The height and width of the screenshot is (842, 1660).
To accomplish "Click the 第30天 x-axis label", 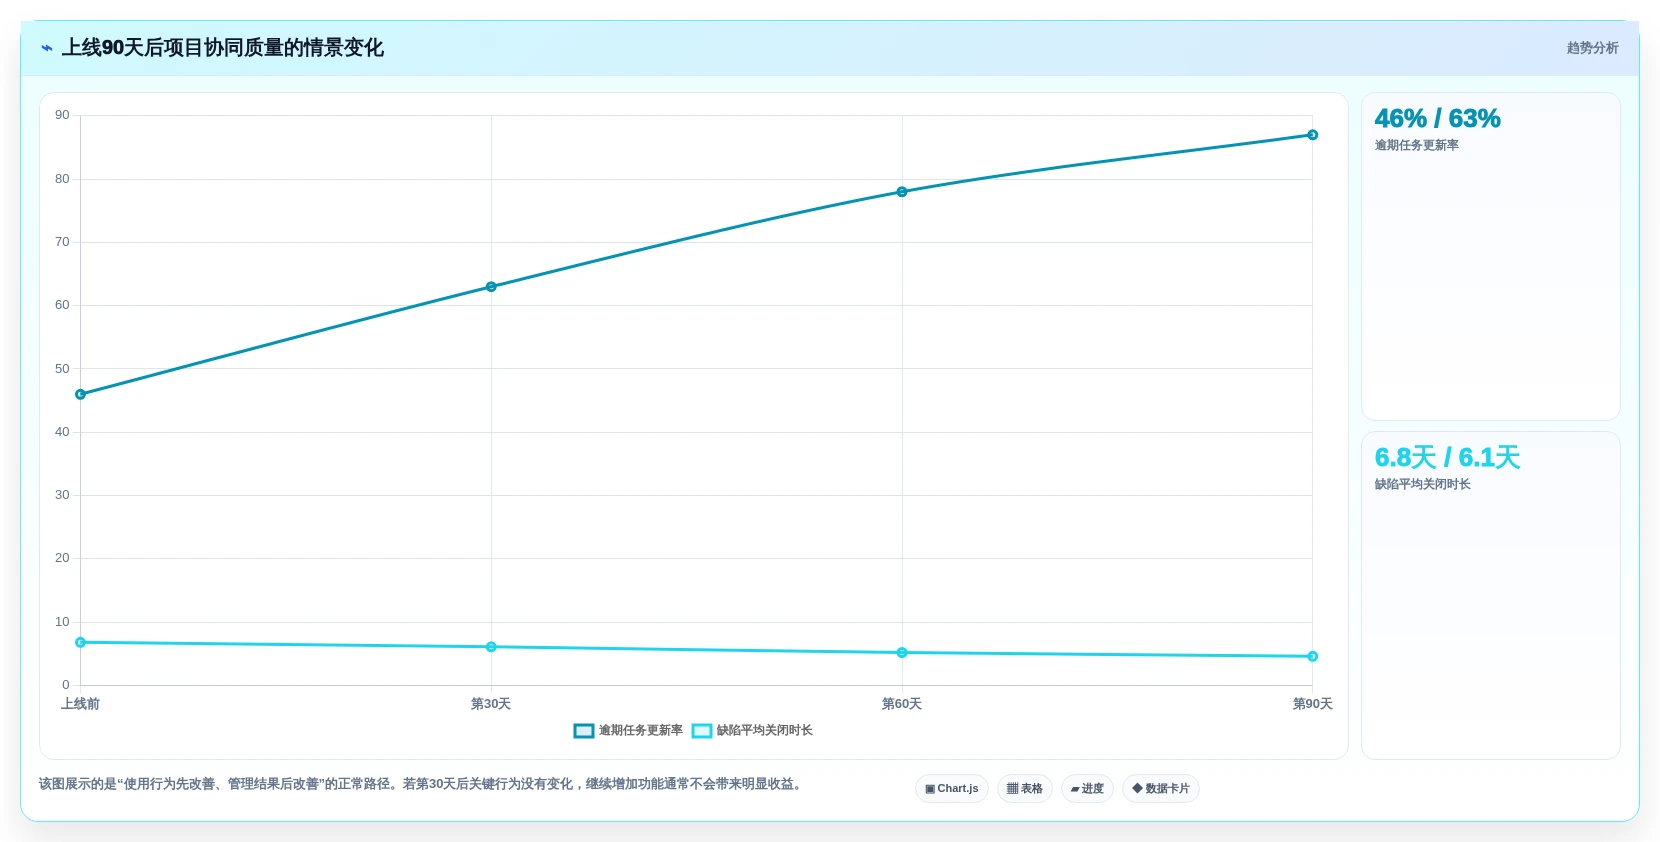I will click(491, 704).
